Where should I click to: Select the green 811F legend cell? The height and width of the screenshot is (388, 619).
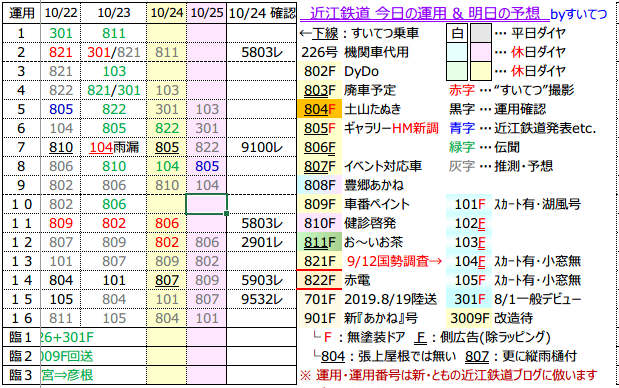click(x=319, y=242)
